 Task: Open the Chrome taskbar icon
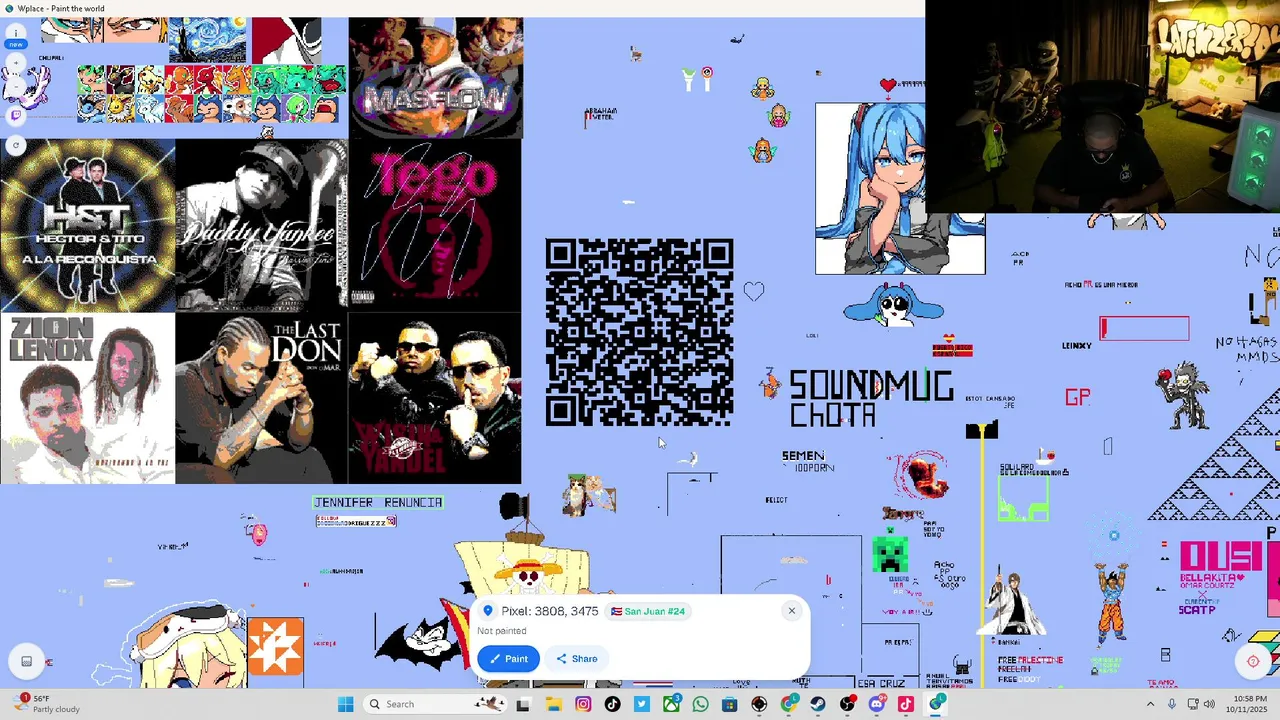coord(788,704)
